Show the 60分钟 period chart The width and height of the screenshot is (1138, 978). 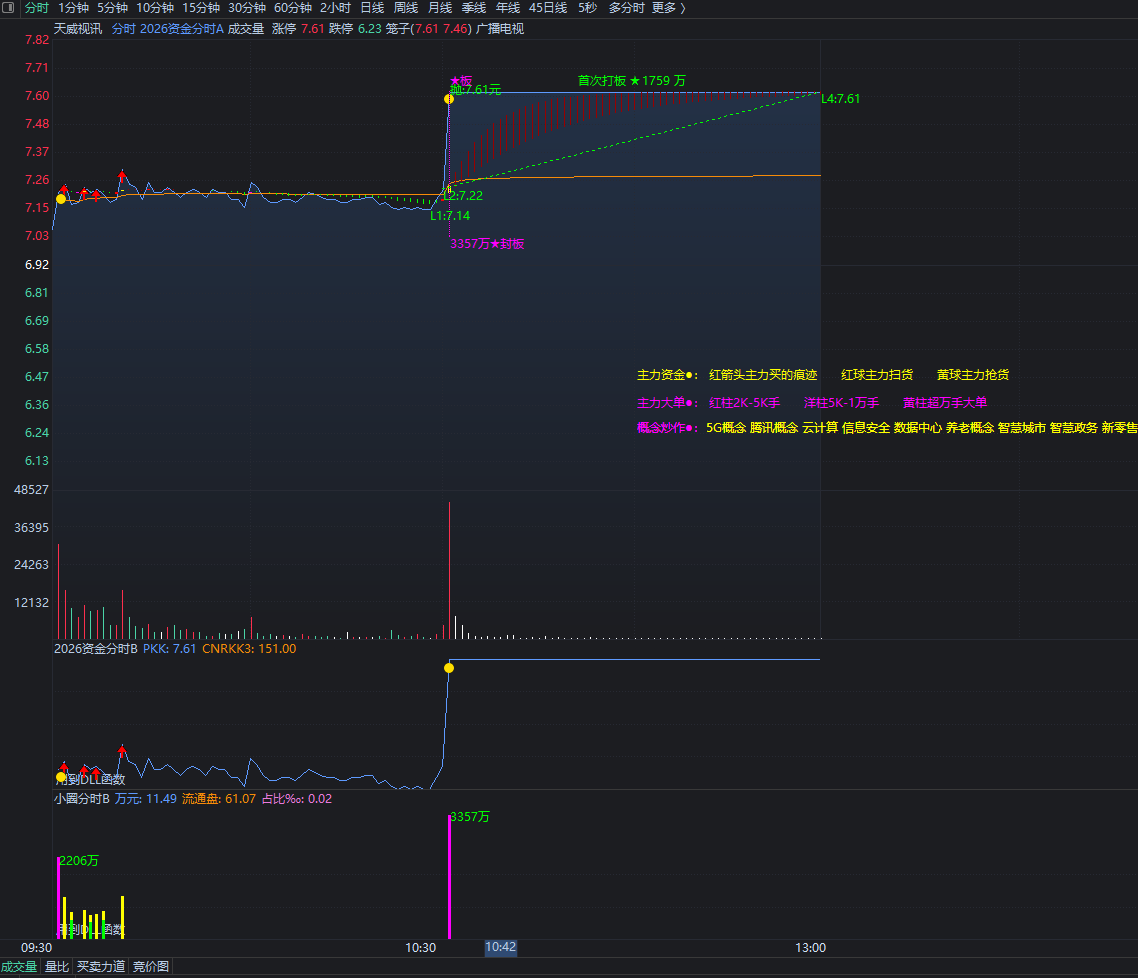292,8
